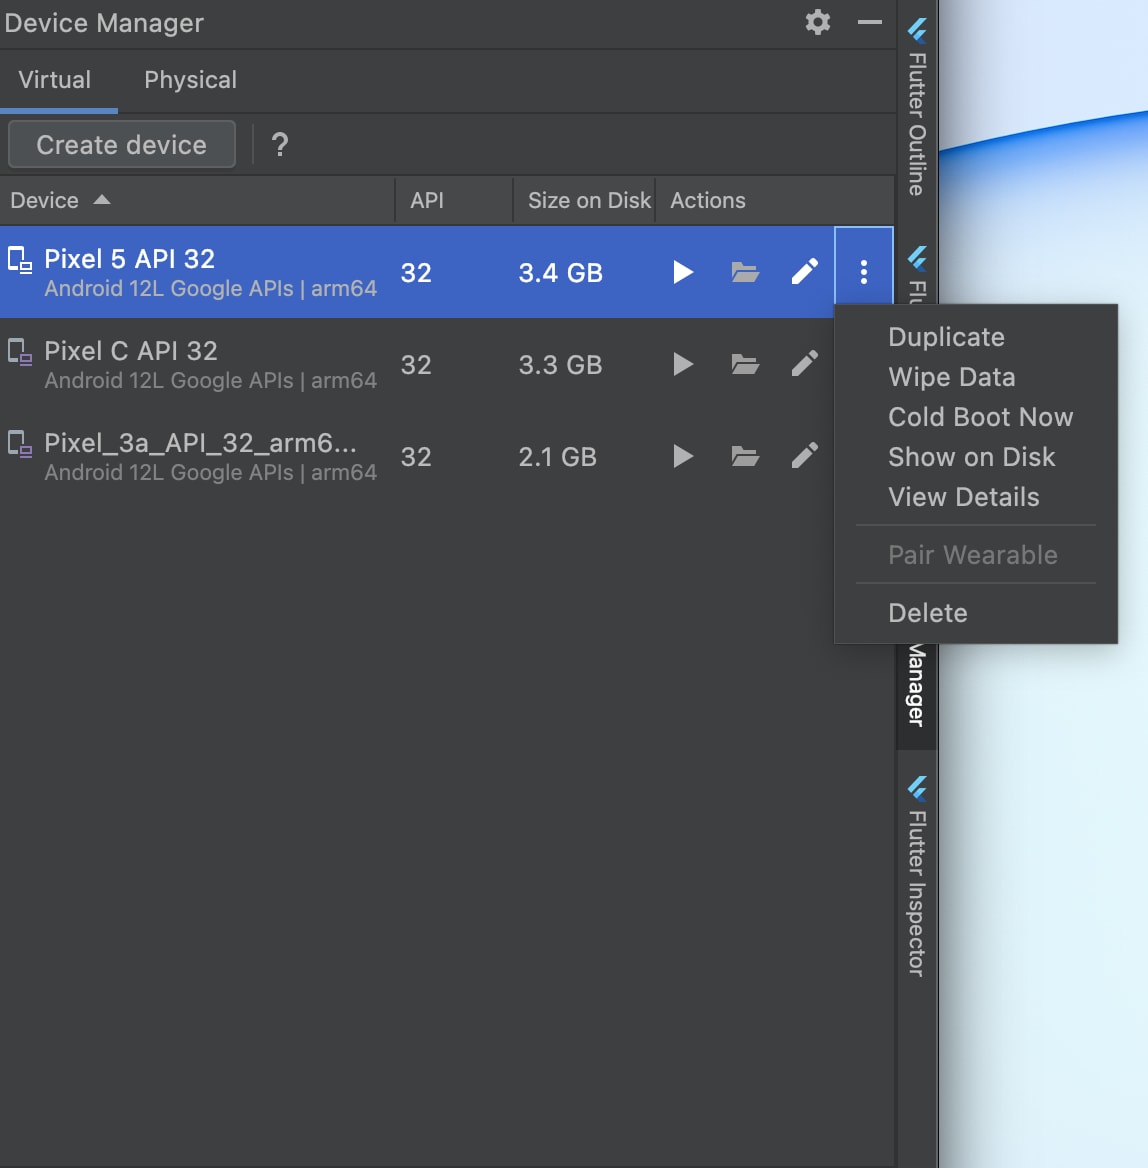The height and width of the screenshot is (1168, 1148).
Task: Launch the Pixel 5 API 32 emulator
Action: pos(682,272)
